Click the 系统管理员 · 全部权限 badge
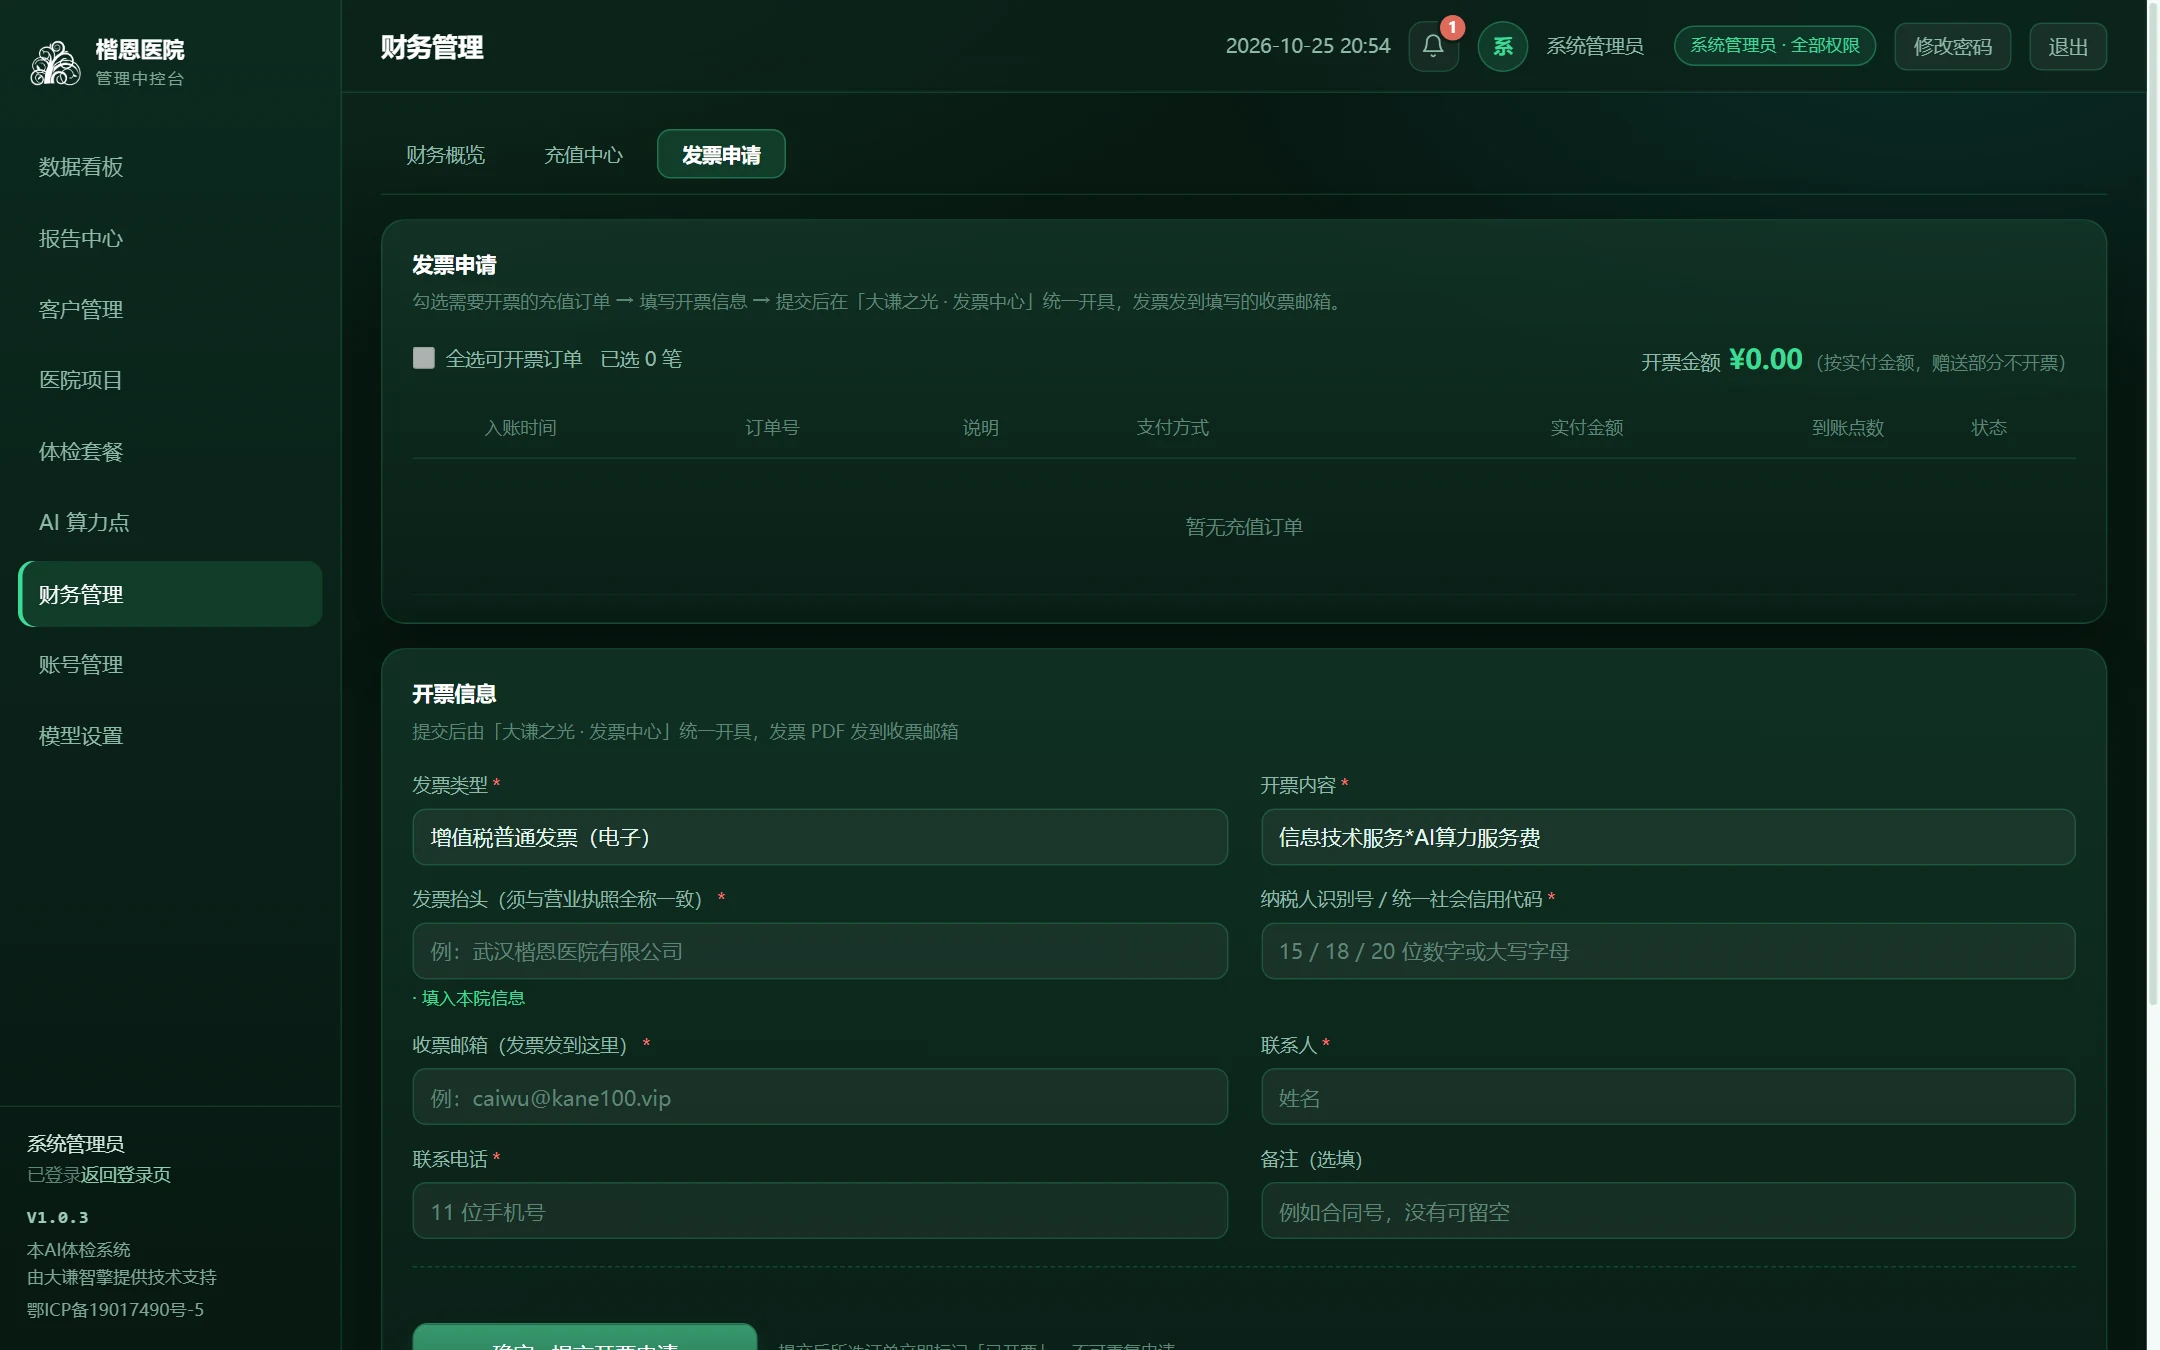The width and height of the screenshot is (2160, 1350). pyautogui.click(x=1775, y=46)
